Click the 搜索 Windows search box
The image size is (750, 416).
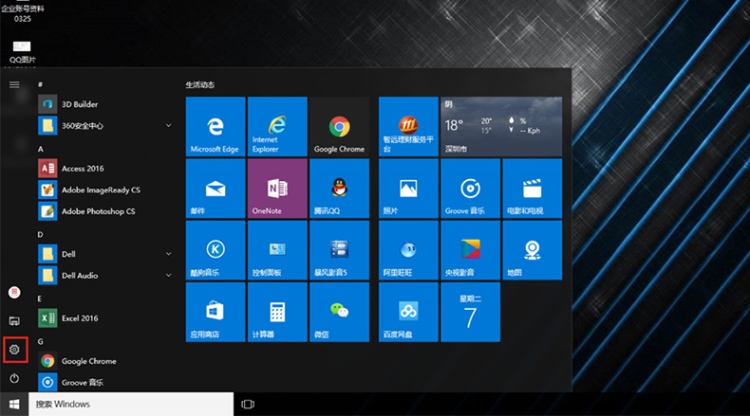click(x=130, y=404)
